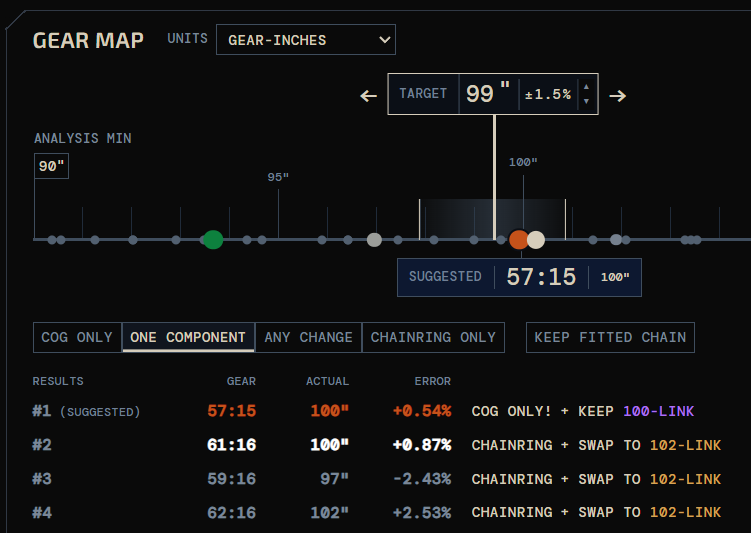The image size is (751, 533).
Task: Click 102-LINK label in row #2
Action: pyautogui.click(x=685, y=445)
